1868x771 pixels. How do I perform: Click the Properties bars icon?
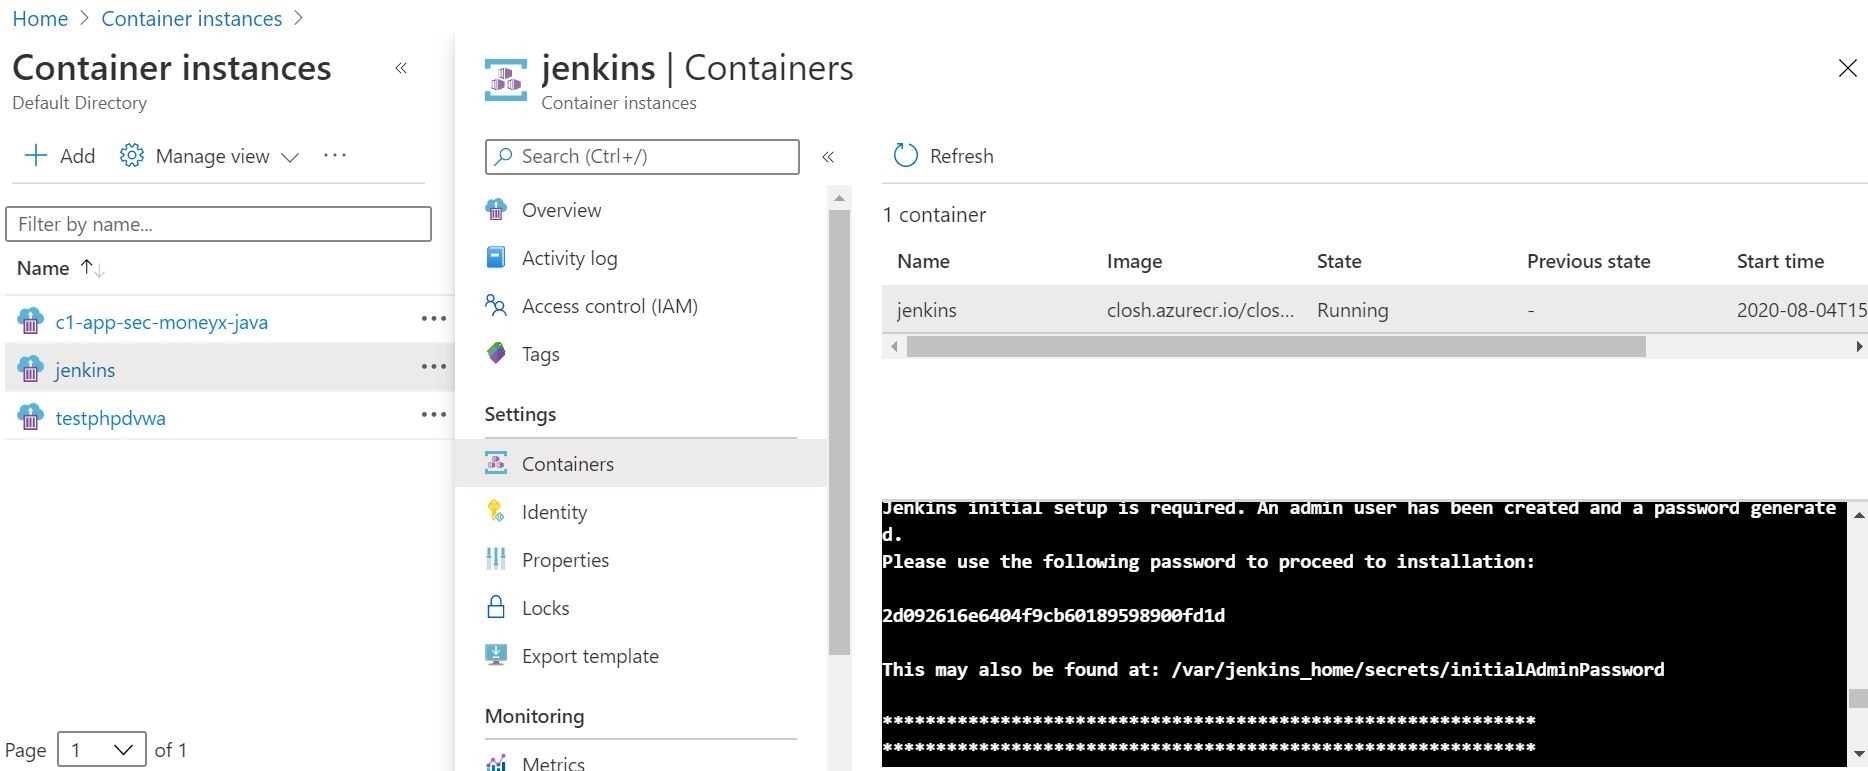pyautogui.click(x=496, y=559)
